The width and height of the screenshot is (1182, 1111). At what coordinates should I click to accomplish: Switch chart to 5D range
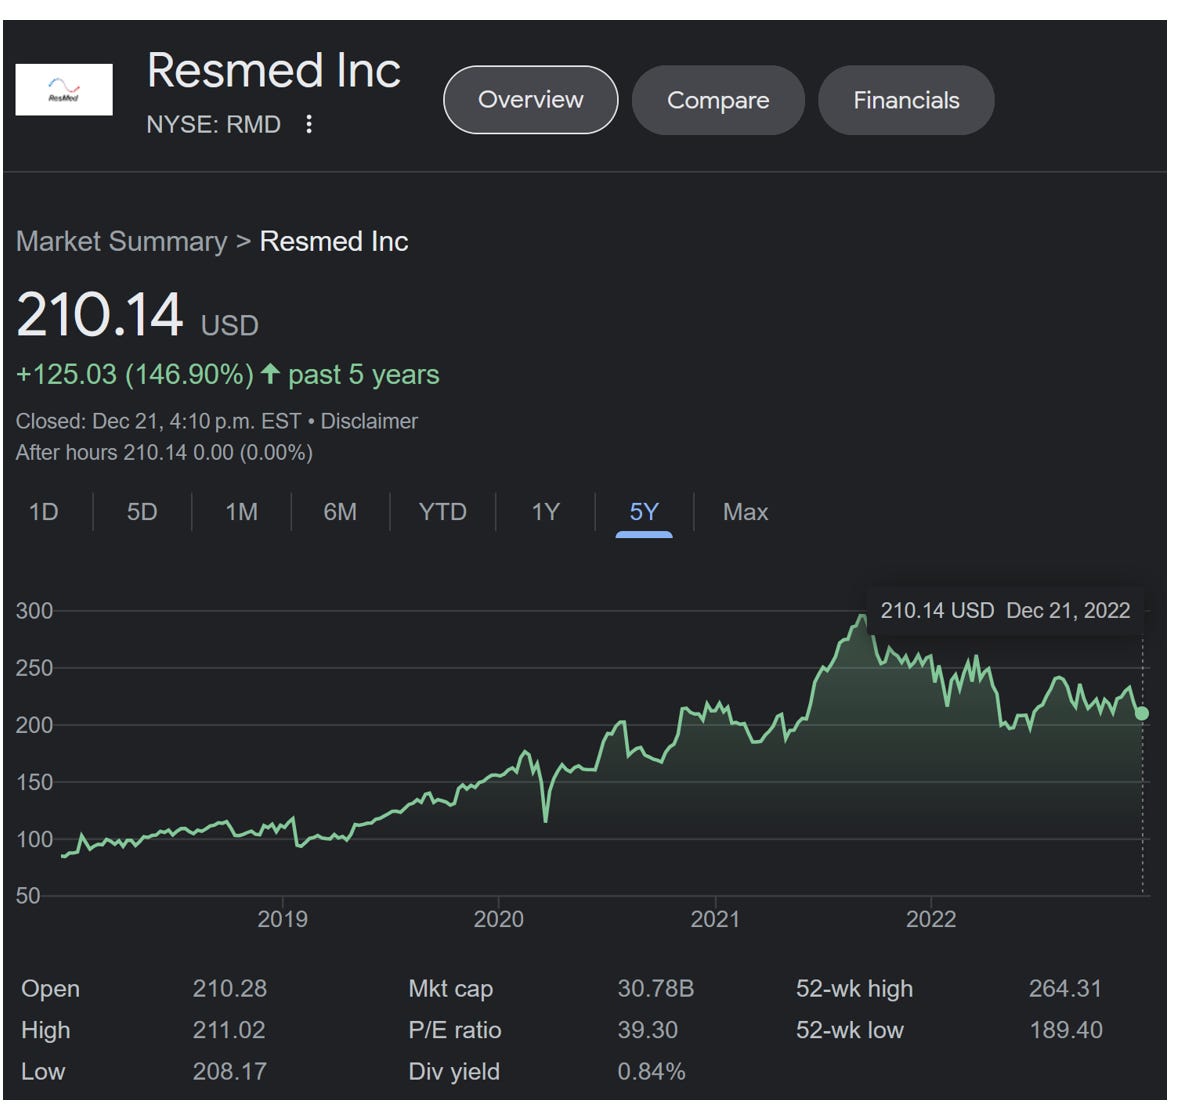142,513
